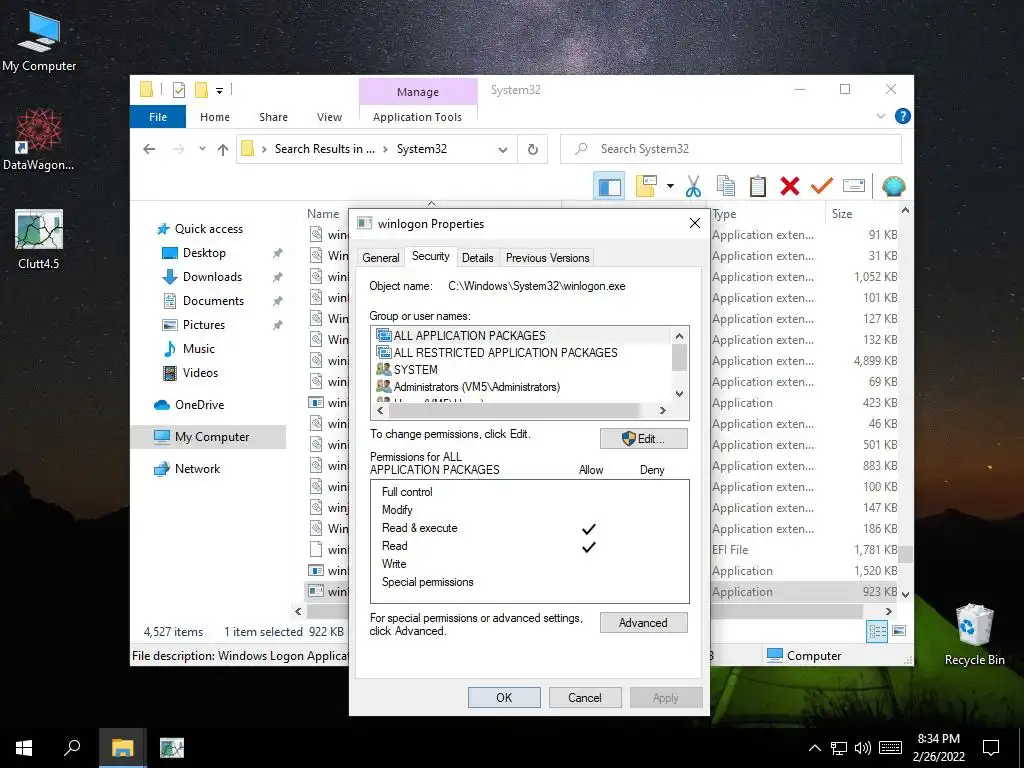Click chevron before Search Results breadcrumb
The height and width of the screenshot is (768, 1024).
[264, 150]
